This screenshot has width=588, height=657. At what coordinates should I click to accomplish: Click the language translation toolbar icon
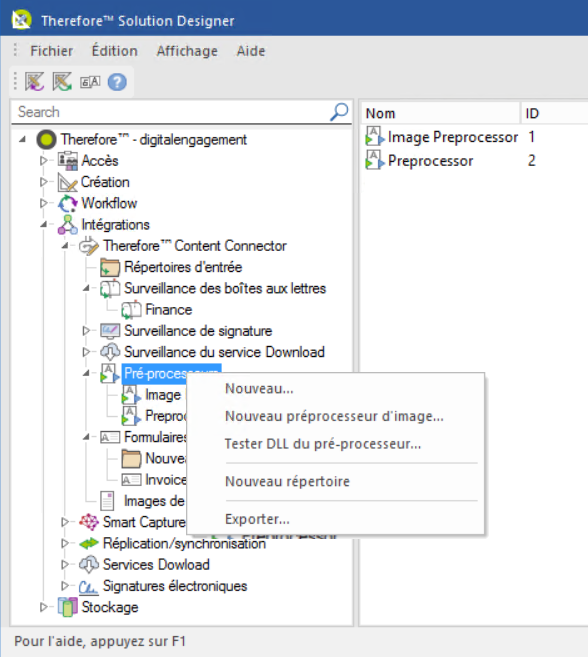tap(90, 82)
